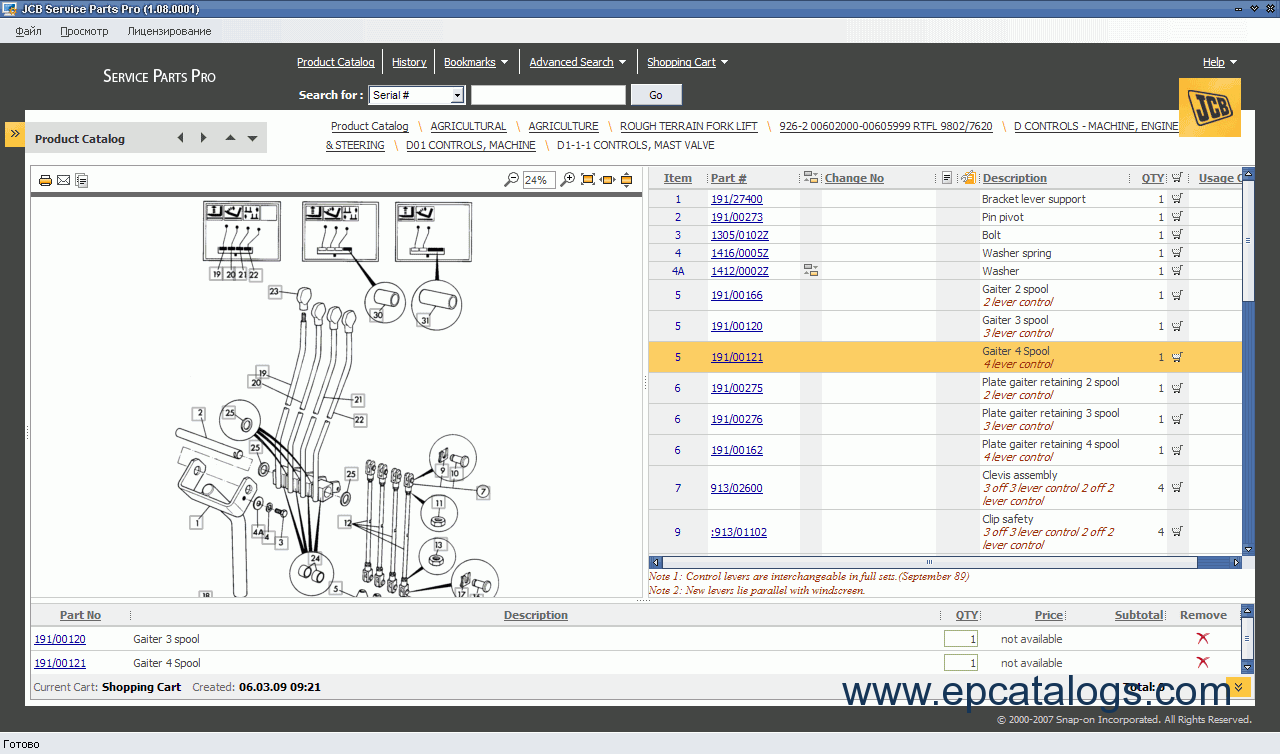Add Gaiter 2 spool to cart
The width and height of the screenshot is (1280, 754).
pyautogui.click(x=1177, y=295)
